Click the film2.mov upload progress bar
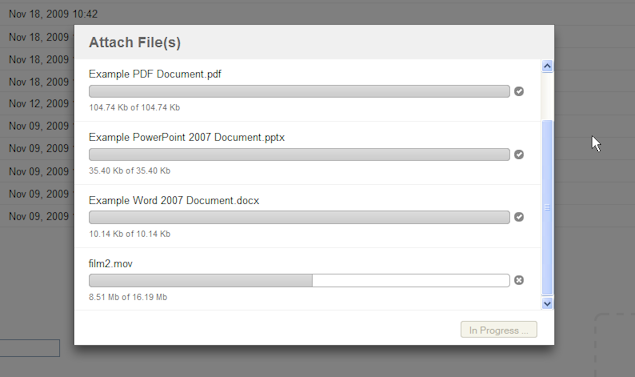635x377 pixels. (x=299, y=280)
